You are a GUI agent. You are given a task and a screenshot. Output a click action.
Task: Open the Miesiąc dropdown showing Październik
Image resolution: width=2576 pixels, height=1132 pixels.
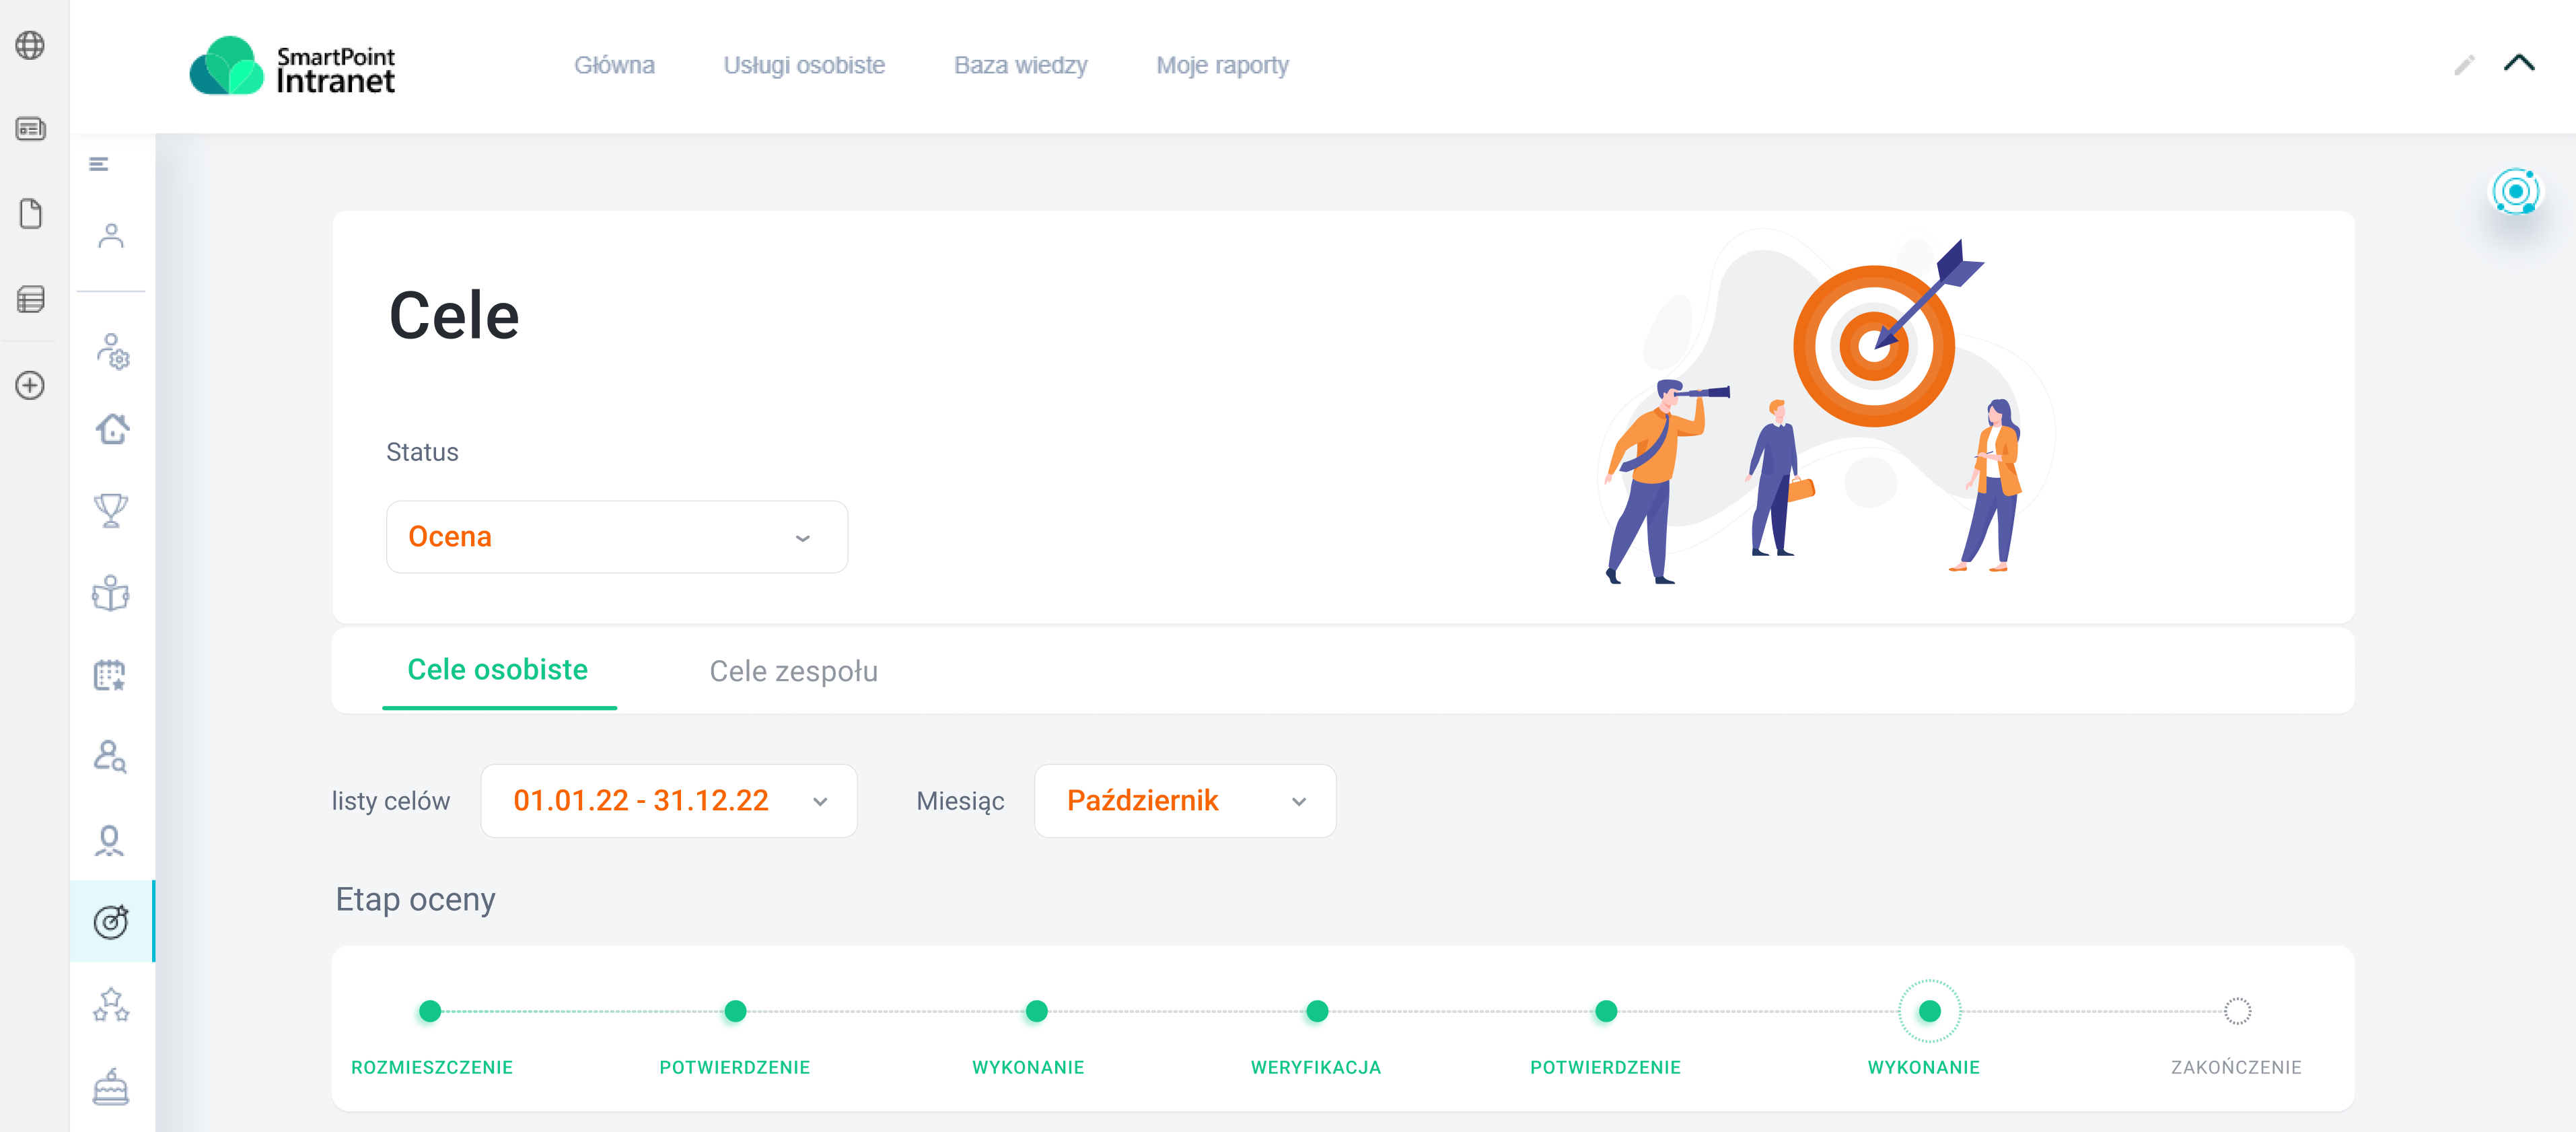(1184, 801)
